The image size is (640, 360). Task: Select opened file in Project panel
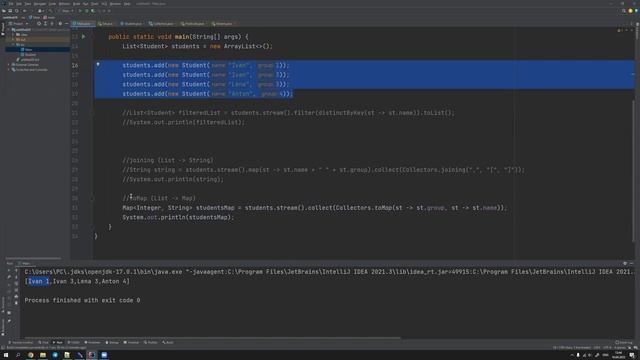point(39,24)
